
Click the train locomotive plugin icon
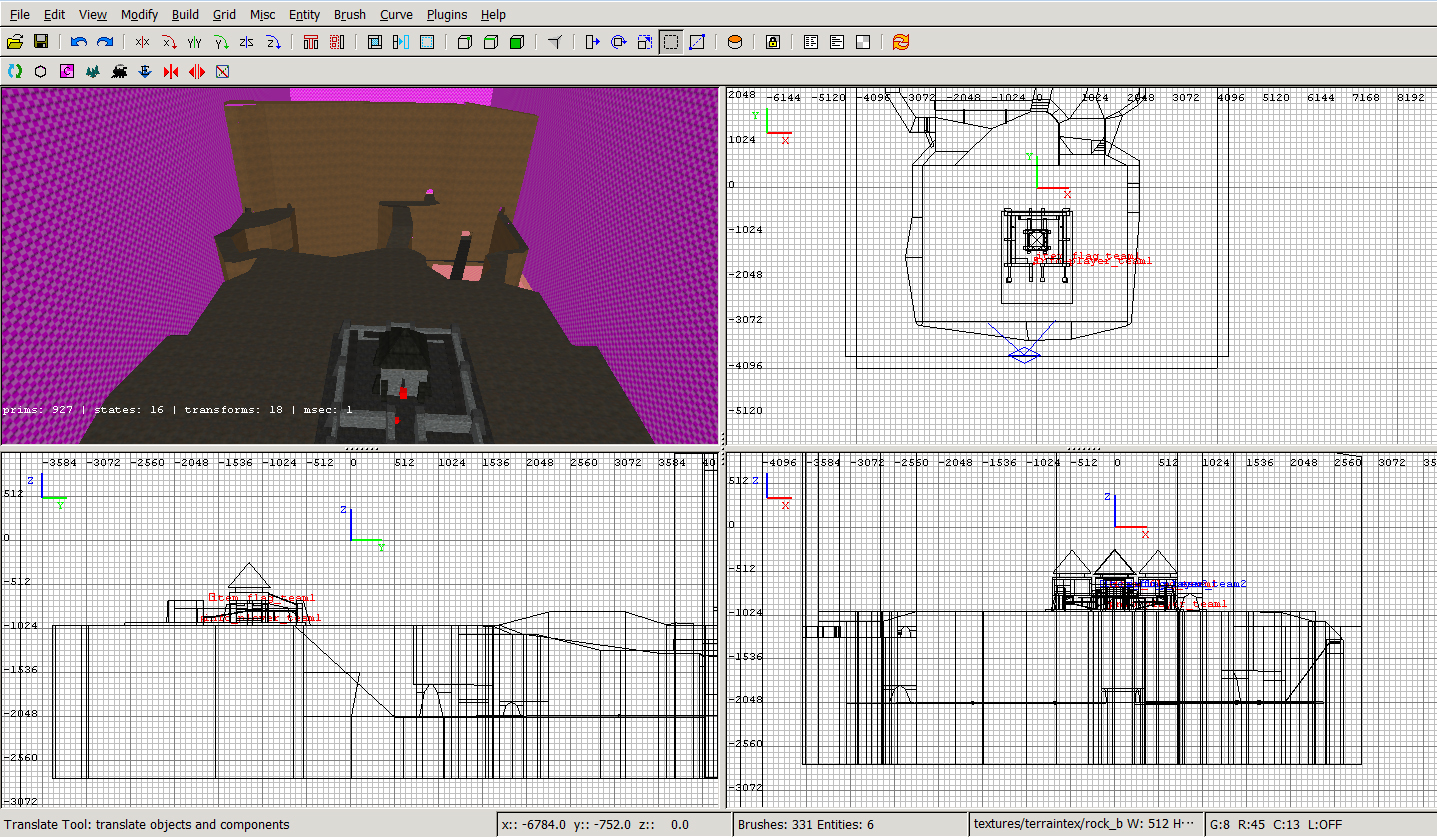[x=119, y=71]
